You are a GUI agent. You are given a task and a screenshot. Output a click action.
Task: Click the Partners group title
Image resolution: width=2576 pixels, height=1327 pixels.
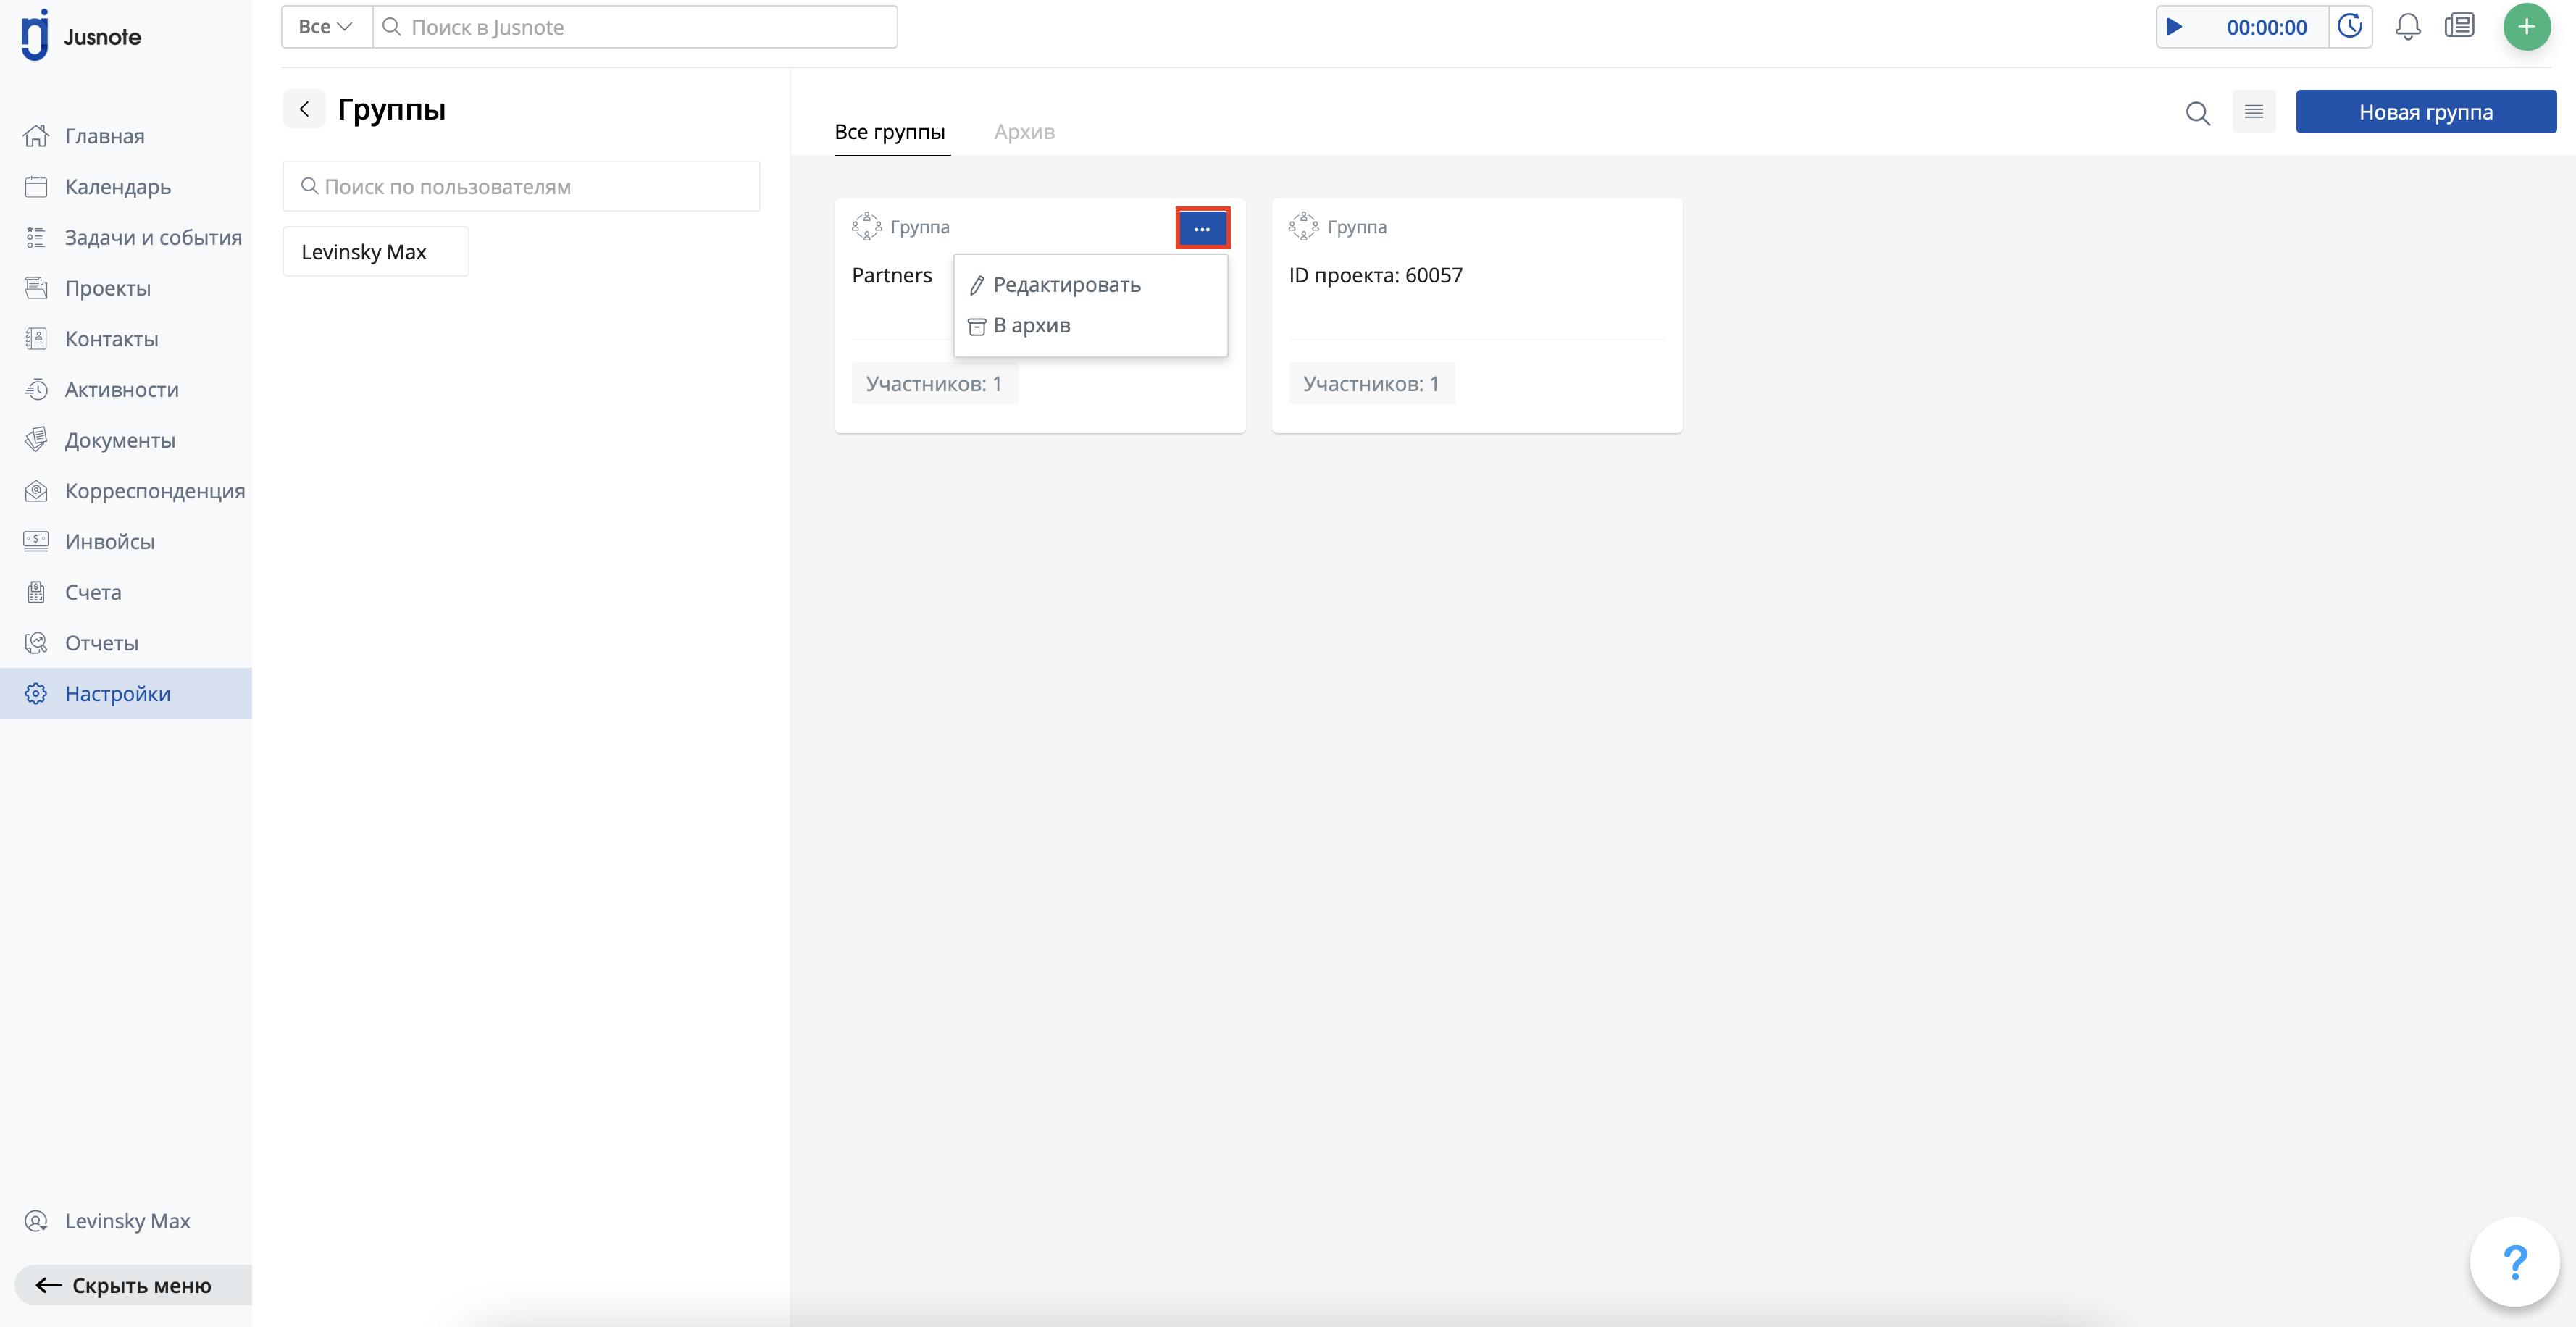[x=891, y=275]
